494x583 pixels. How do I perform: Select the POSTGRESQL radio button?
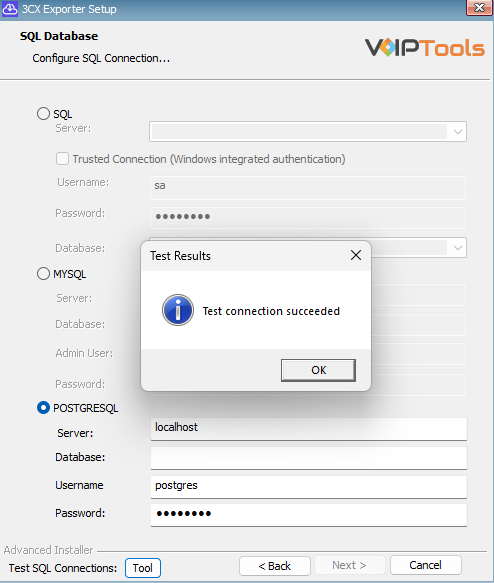click(43, 408)
